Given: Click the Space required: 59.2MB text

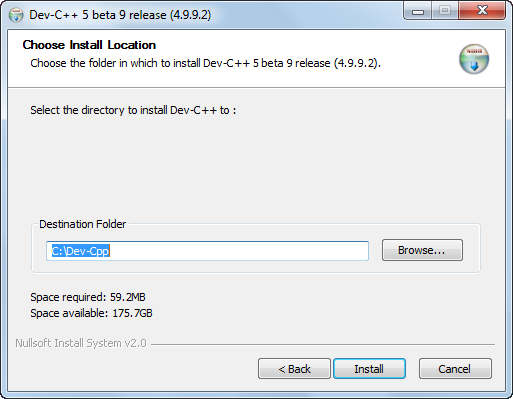Looking at the screenshot, I should pos(88,297).
